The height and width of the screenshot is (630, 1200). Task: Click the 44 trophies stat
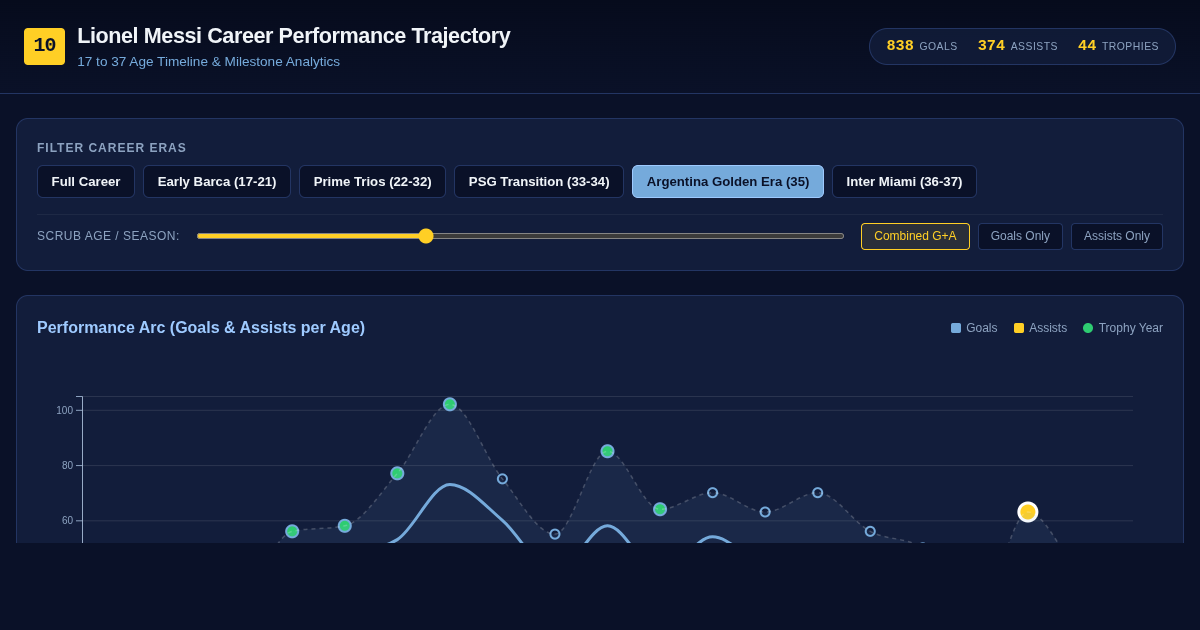coord(1118,46)
